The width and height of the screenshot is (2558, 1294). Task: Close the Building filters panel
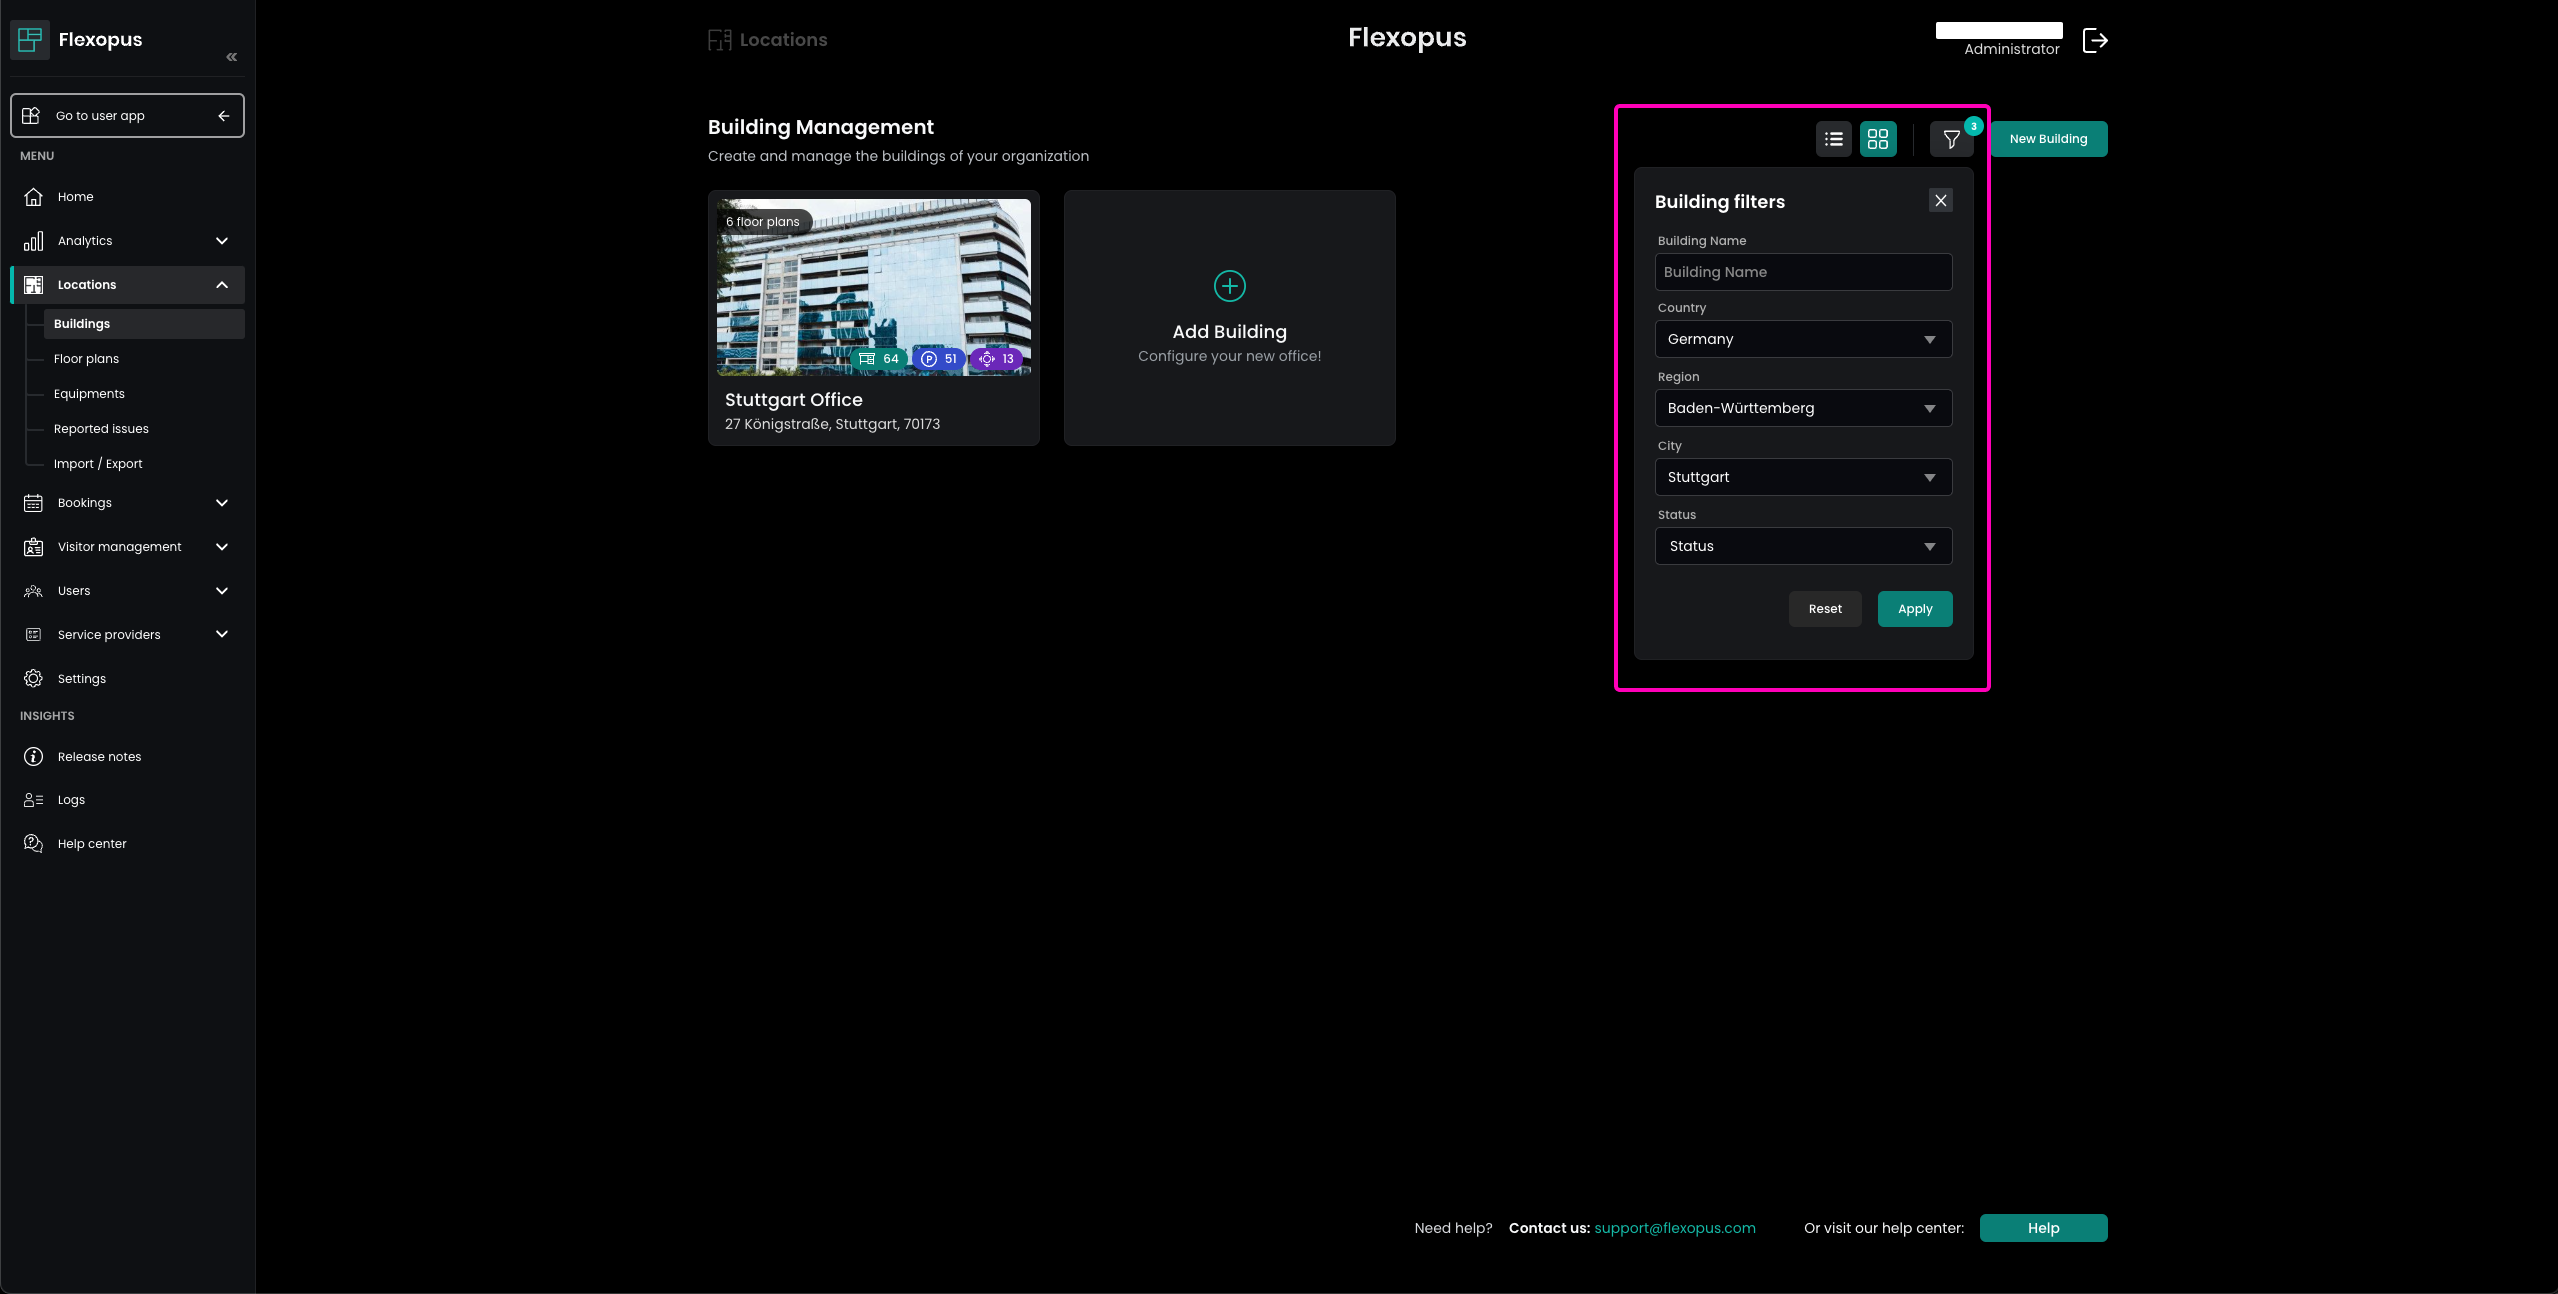(x=1940, y=201)
